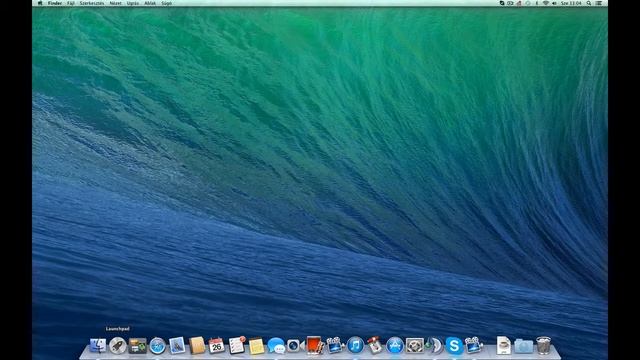640x360 pixels.
Task: Open Time Machine style icon beside Skype
Action: pyautogui.click(x=434, y=346)
